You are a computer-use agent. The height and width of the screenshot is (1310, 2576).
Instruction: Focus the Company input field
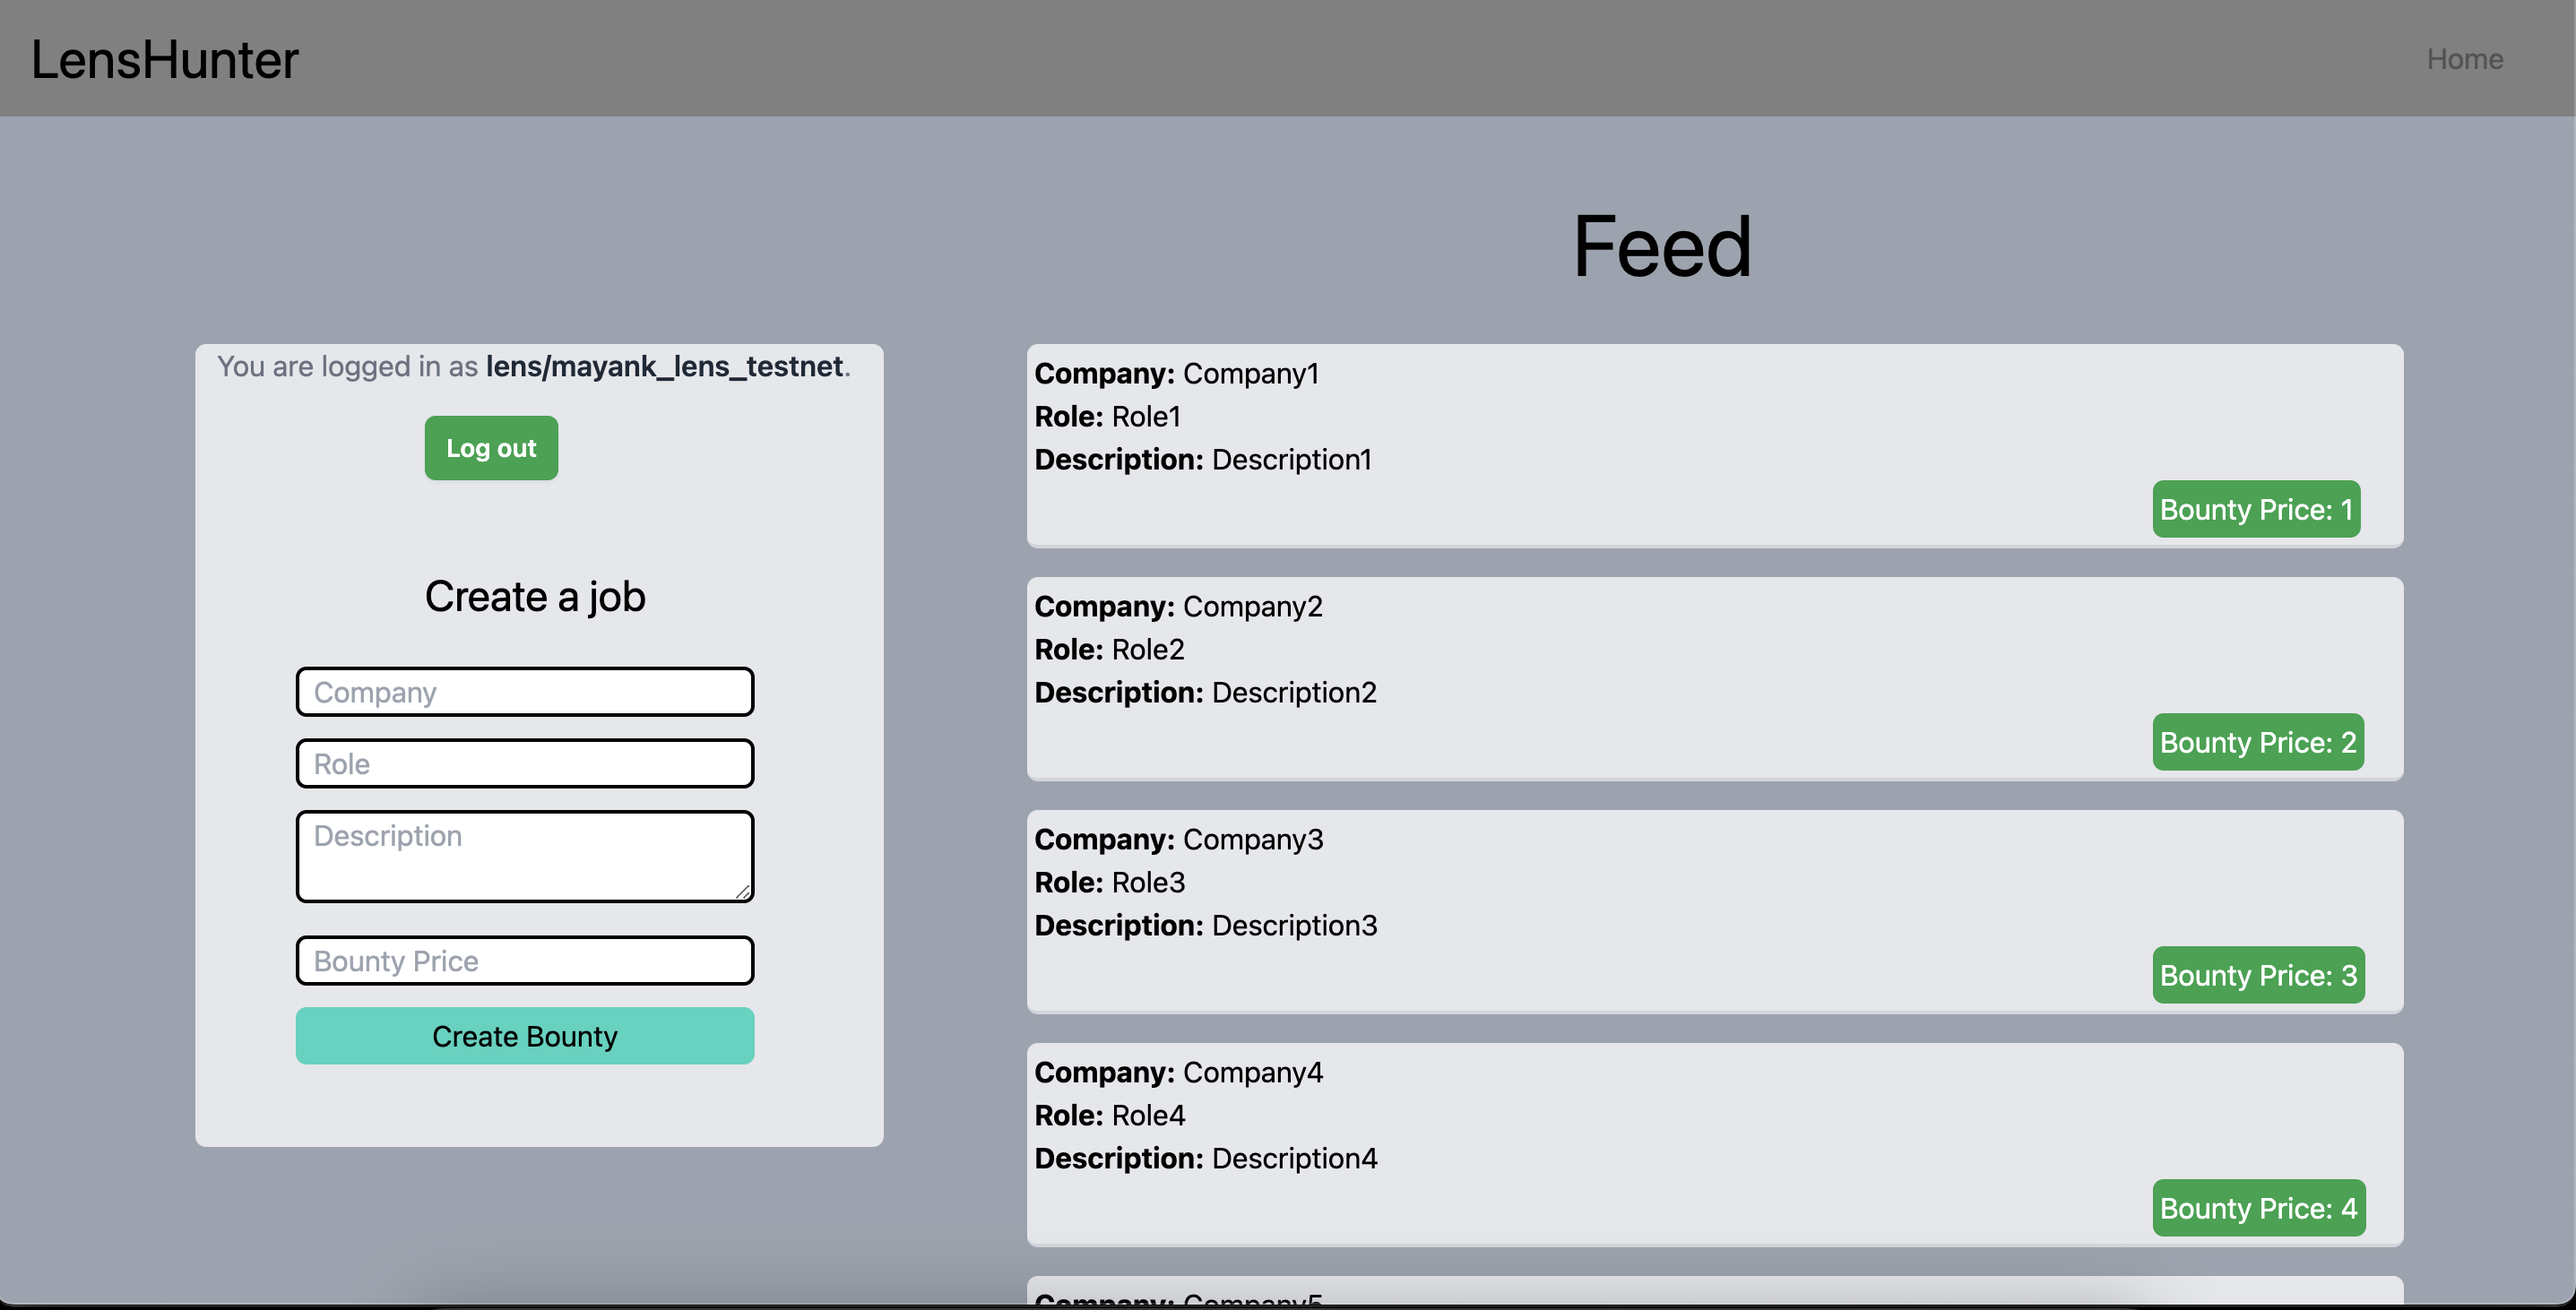coord(524,692)
